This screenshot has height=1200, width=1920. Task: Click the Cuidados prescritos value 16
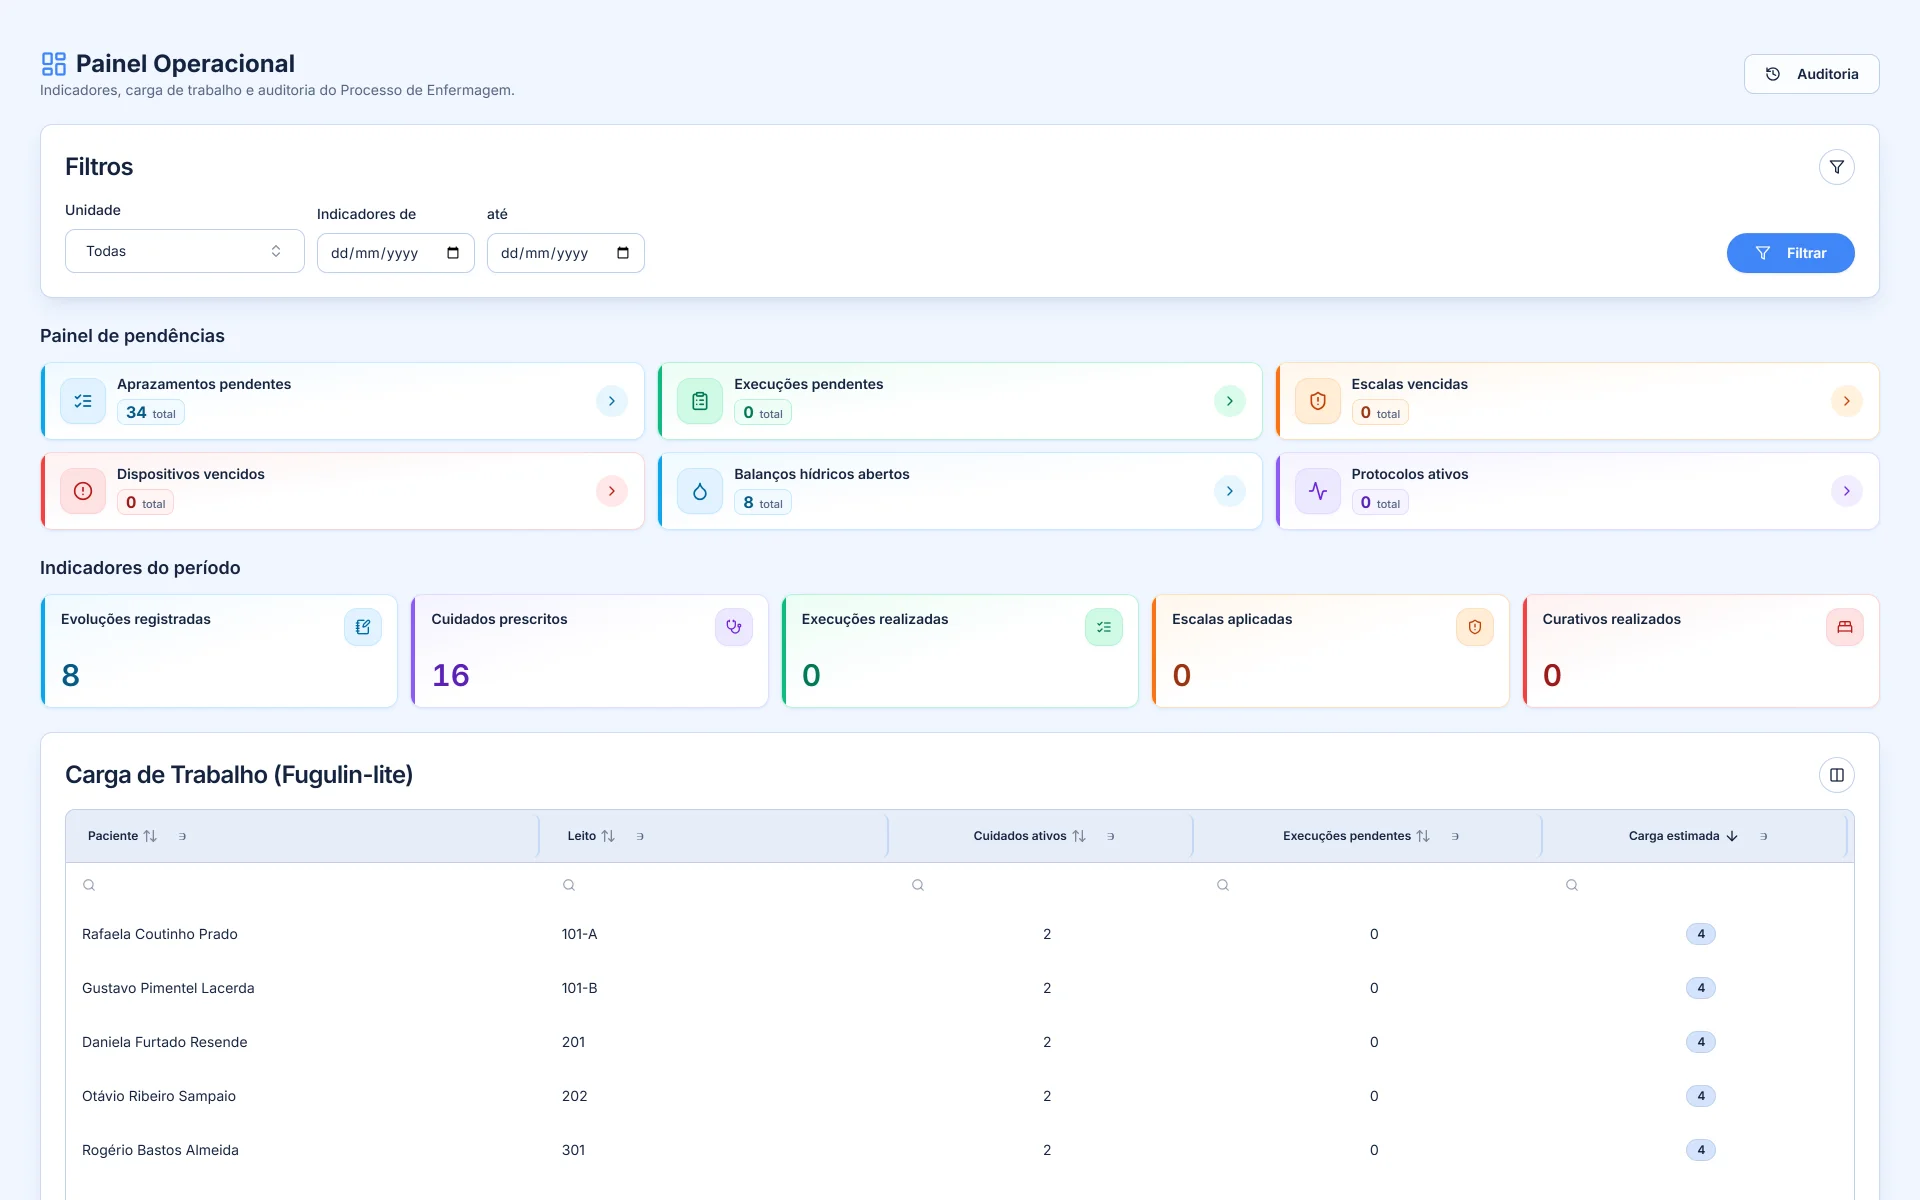[451, 675]
